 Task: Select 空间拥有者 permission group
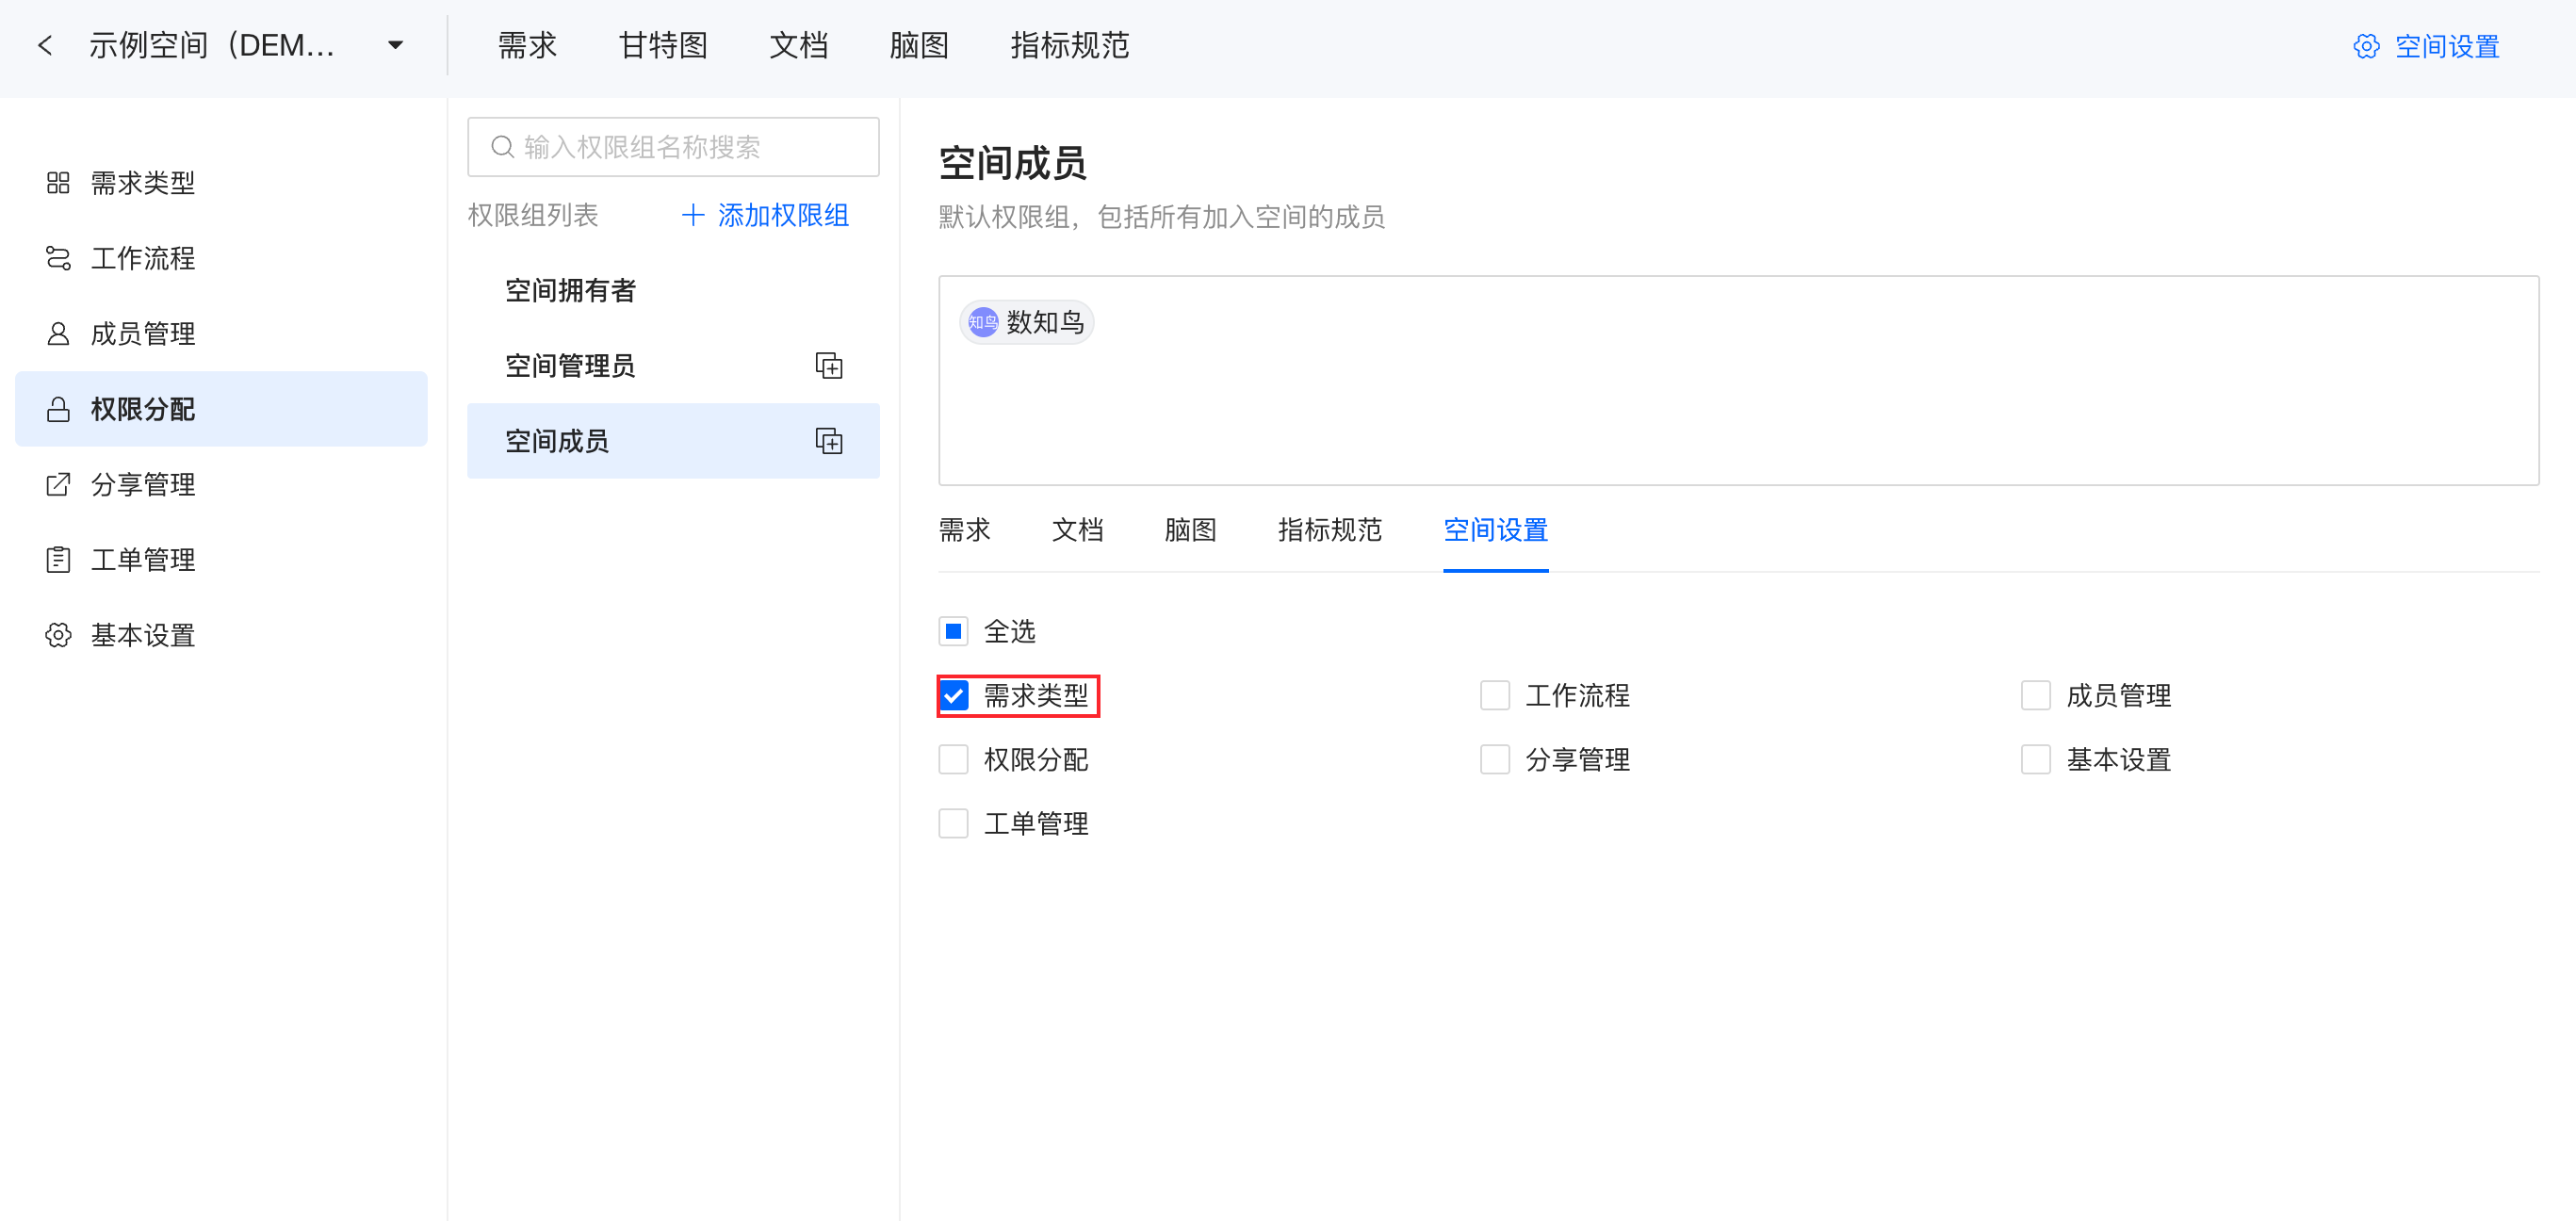pos(570,291)
